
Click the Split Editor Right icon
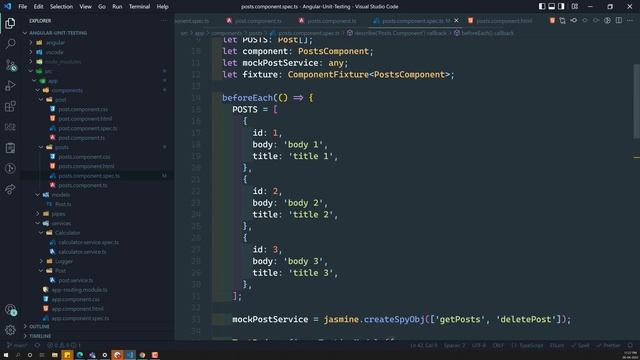click(x=619, y=20)
